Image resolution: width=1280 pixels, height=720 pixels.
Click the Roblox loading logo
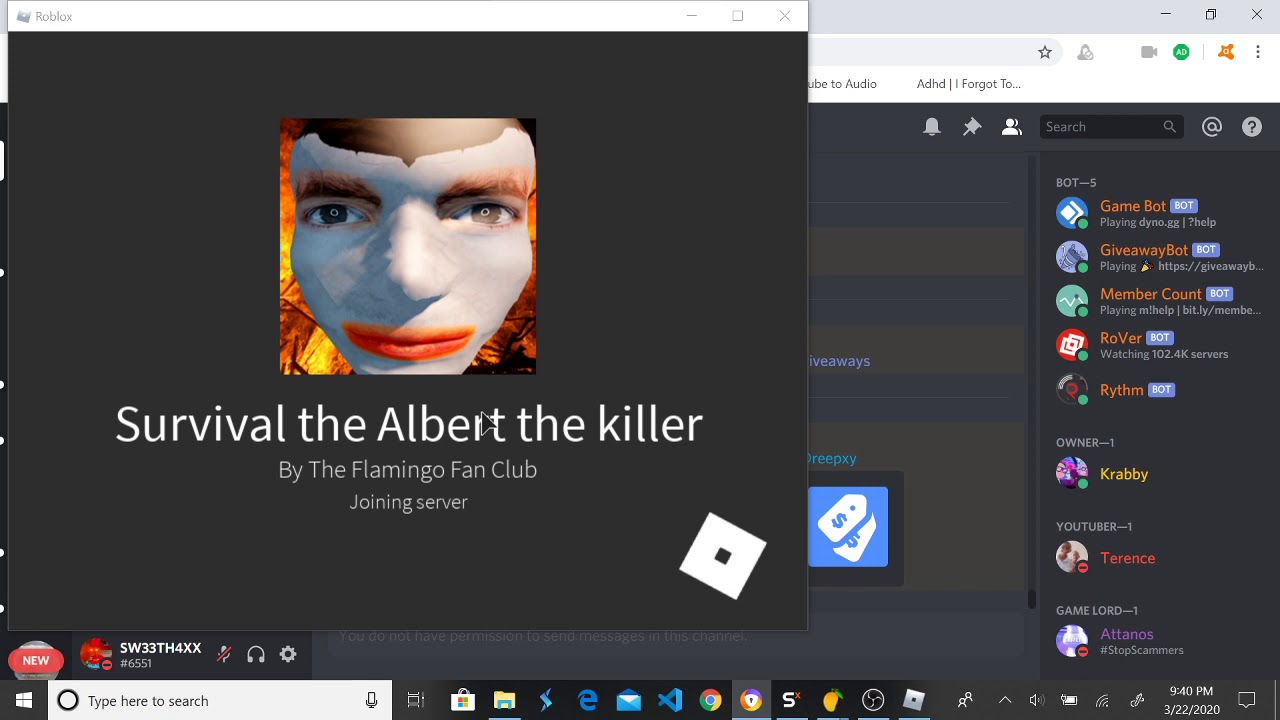coord(723,556)
